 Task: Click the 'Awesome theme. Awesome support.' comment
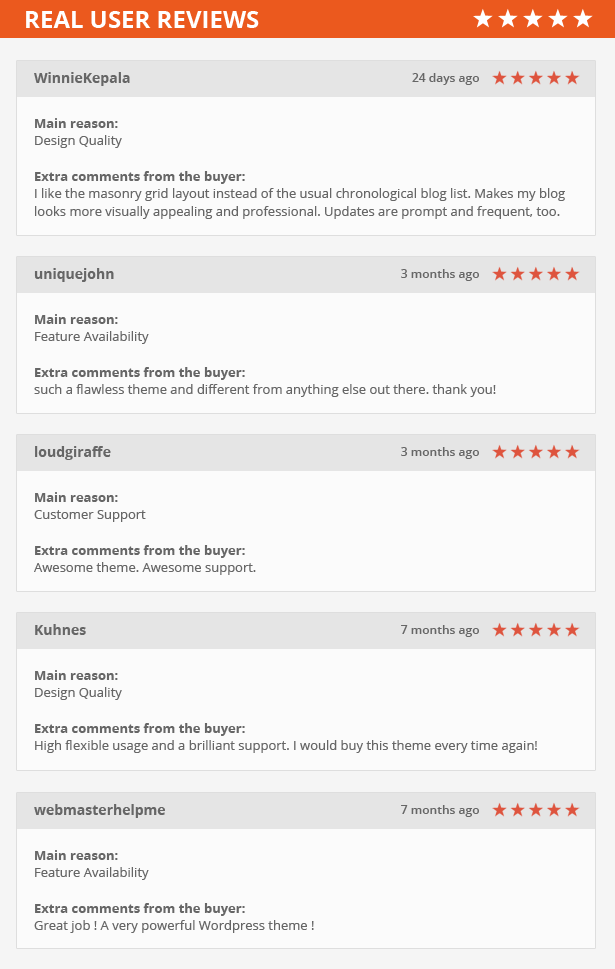click(x=145, y=567)
